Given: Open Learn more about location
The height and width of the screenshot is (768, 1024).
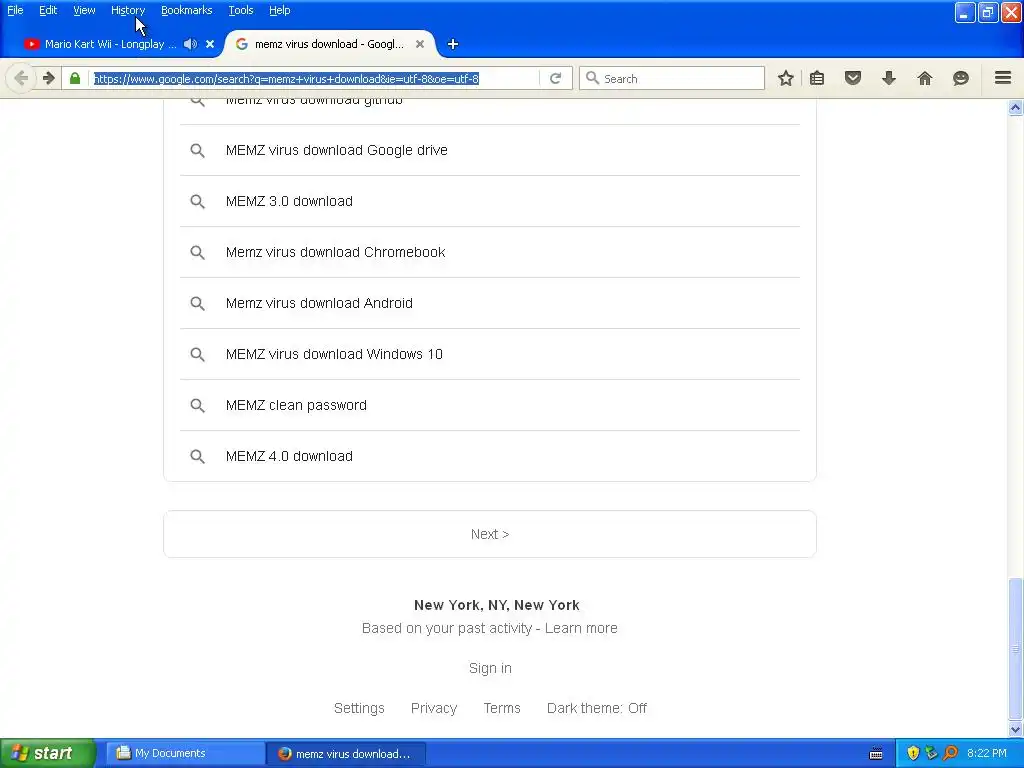Looking at the screenshot, I should tap(581, 628).
